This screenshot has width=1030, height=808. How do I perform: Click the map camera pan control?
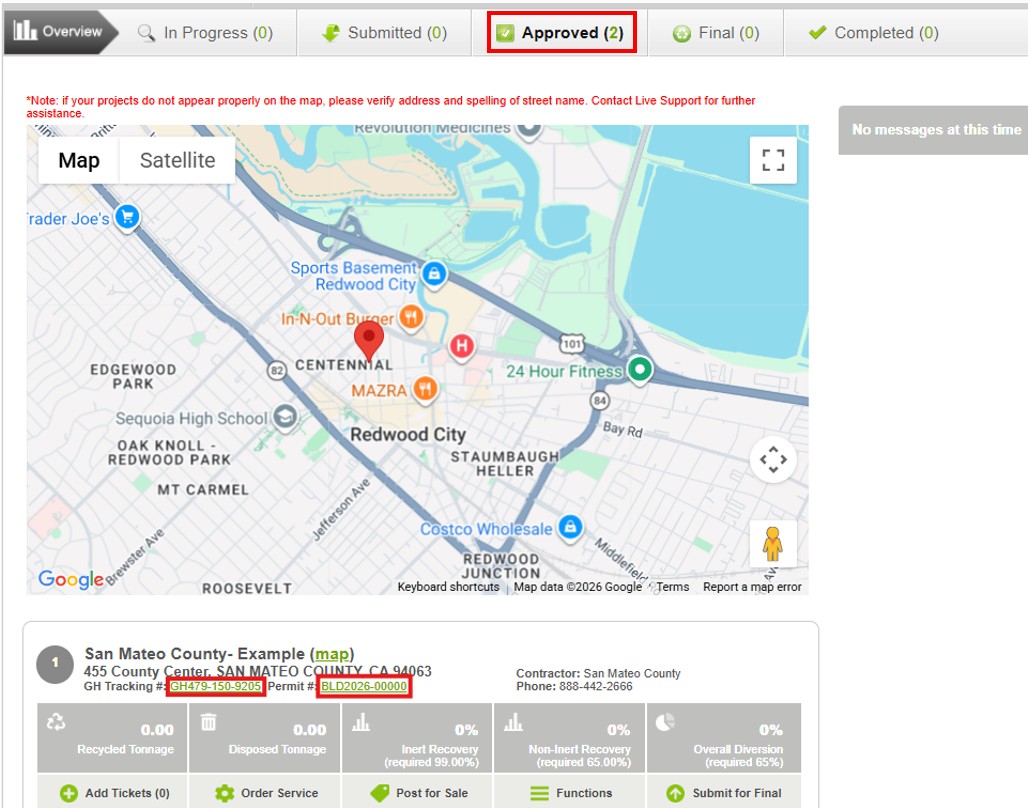[x=772, y=460]
